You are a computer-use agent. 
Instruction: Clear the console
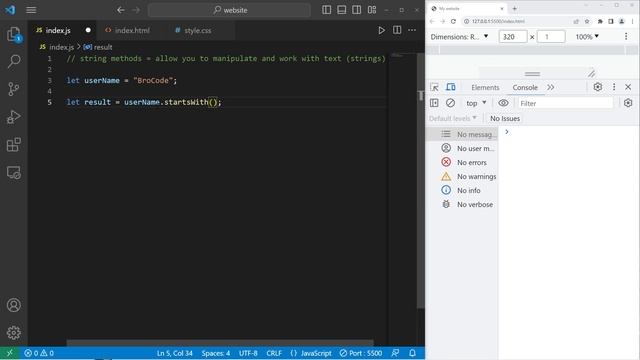(450, 103)
